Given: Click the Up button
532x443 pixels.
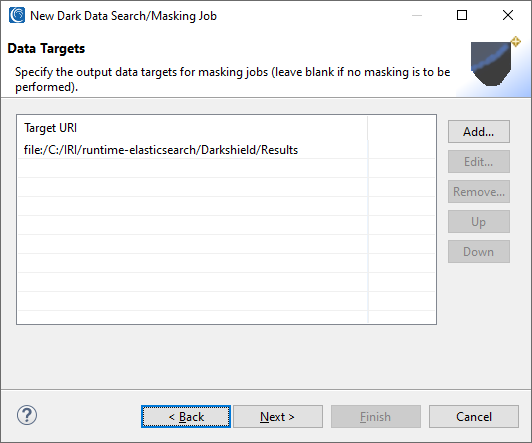Looking at the screenshot, I should coord(478,222).
